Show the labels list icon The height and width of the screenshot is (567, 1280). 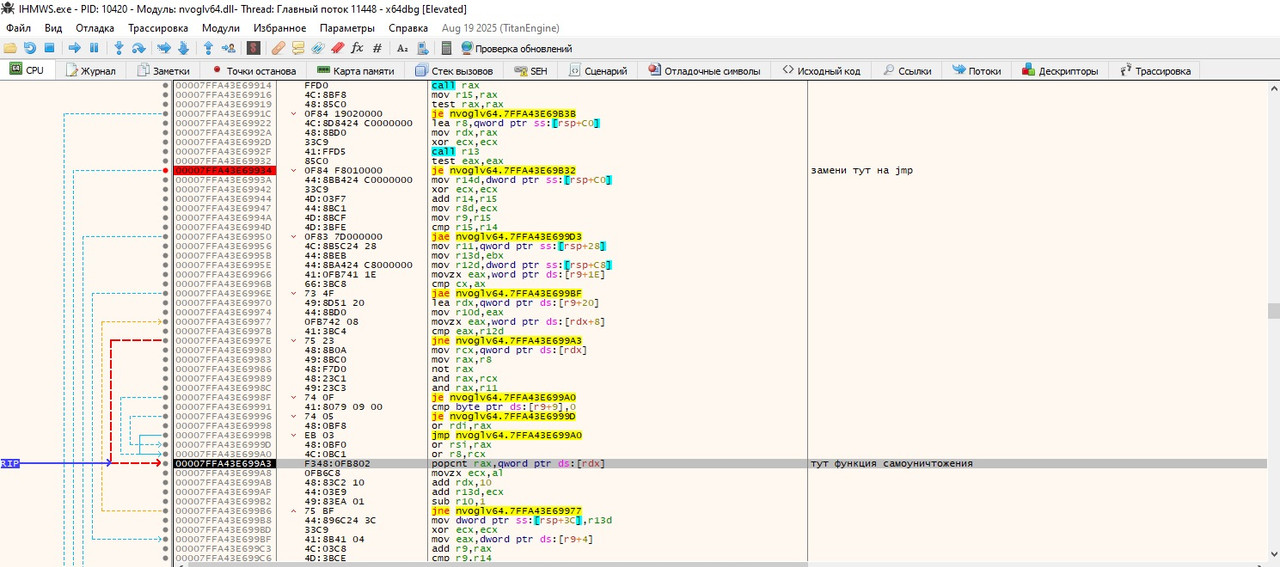[x=318, y=48]
